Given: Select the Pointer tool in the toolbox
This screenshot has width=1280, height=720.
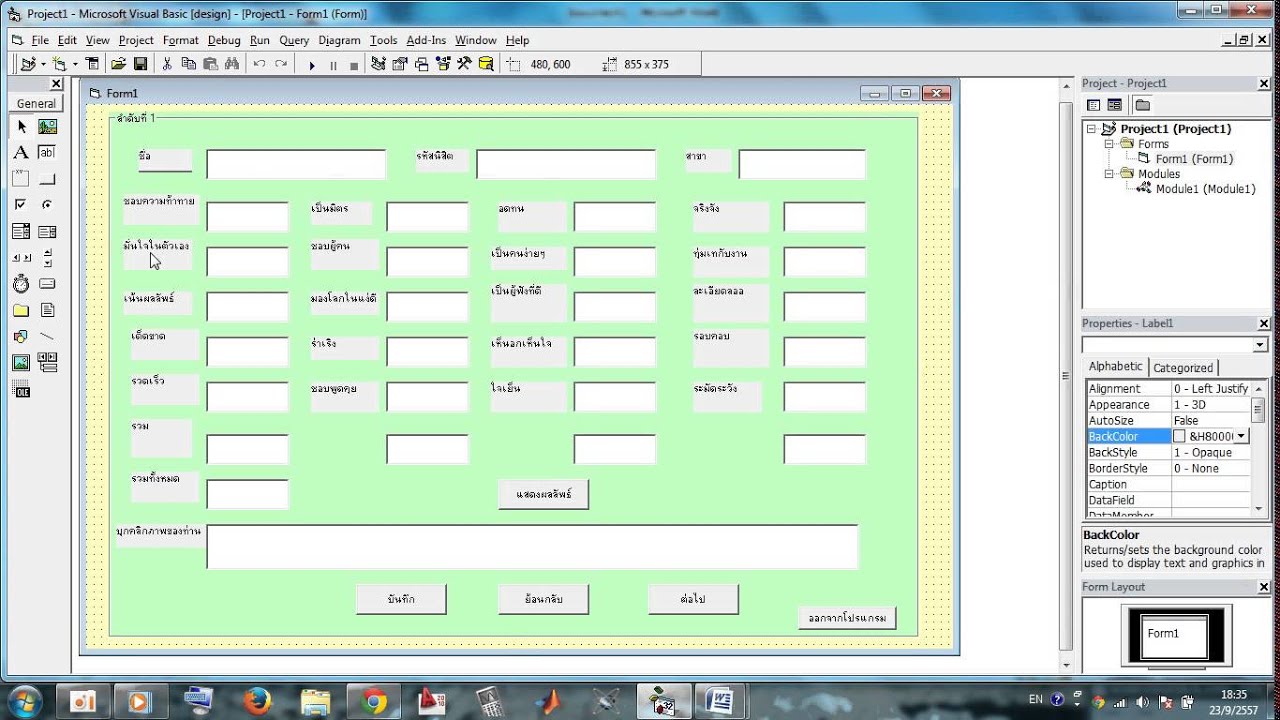Looking at the screenshot, I should point(21,127).
